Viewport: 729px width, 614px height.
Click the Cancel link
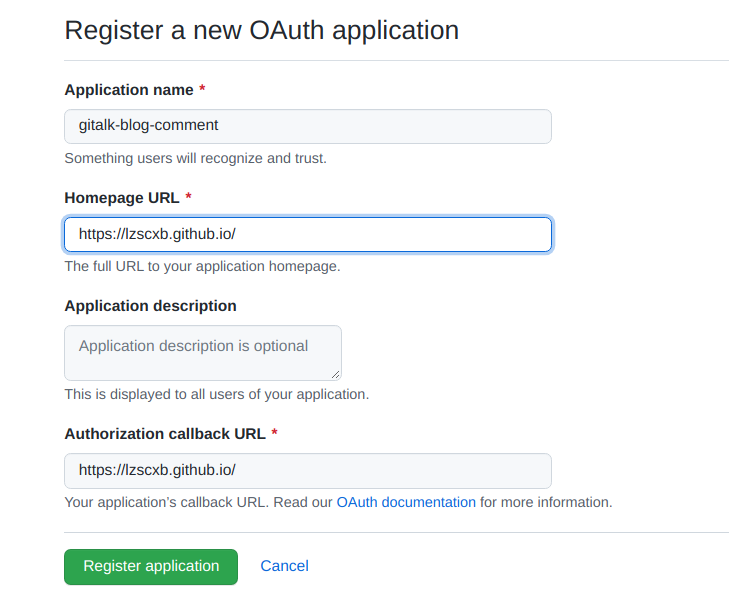tap(284, 566)
